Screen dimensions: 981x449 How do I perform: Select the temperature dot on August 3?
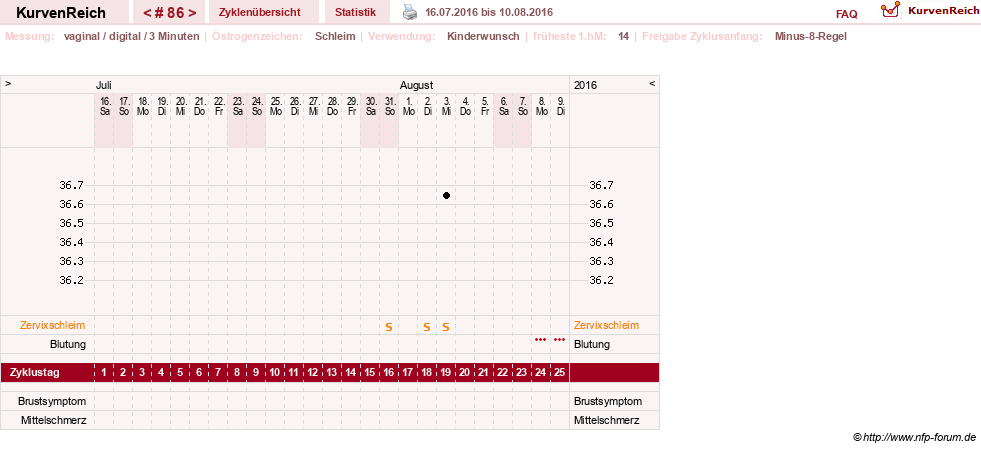click(446, 196)
